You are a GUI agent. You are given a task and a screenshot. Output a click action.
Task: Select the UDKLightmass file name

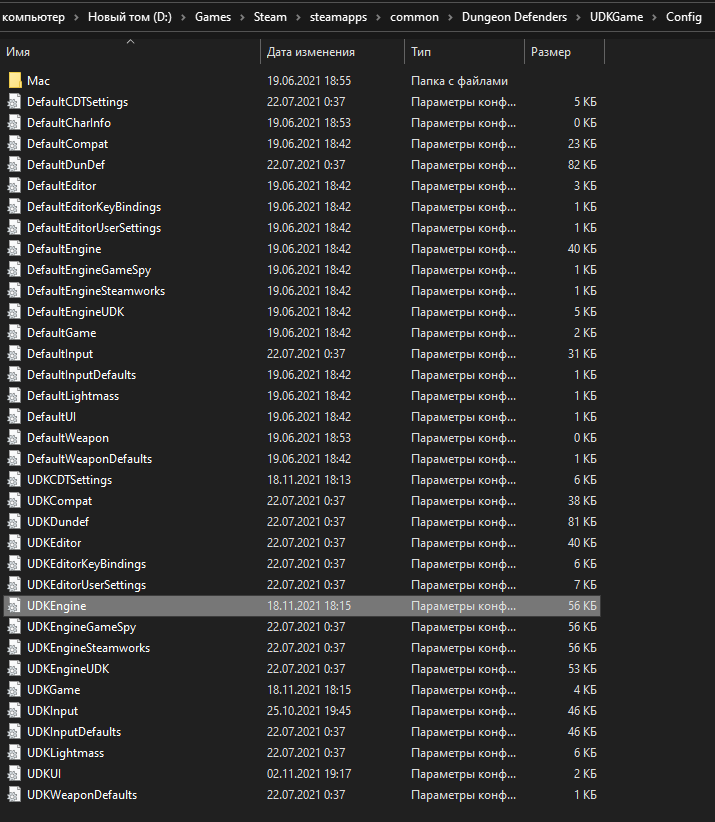tap(66, 752)
